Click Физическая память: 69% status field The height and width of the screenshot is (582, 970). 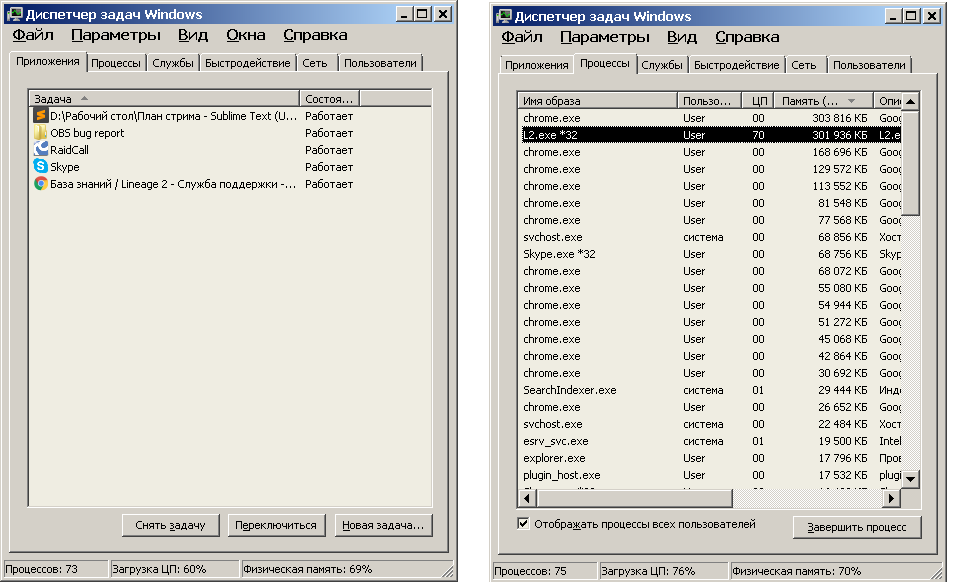[346, 569]
